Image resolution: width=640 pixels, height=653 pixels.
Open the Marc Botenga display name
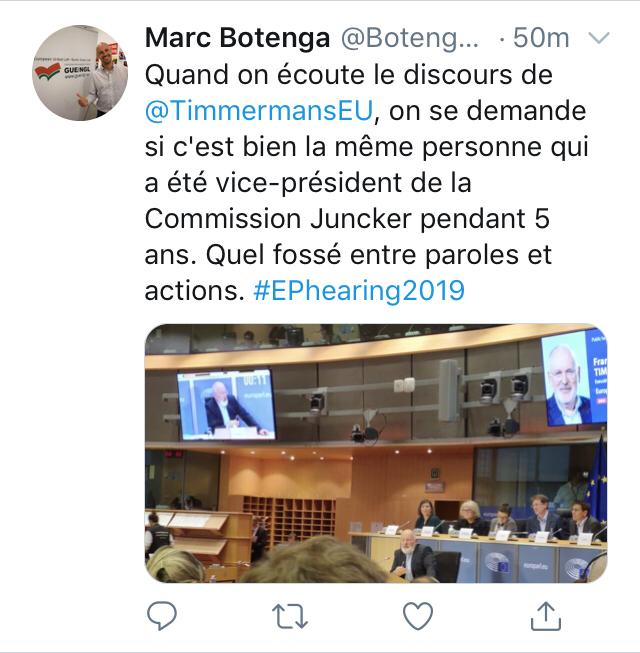click(237, 38)
